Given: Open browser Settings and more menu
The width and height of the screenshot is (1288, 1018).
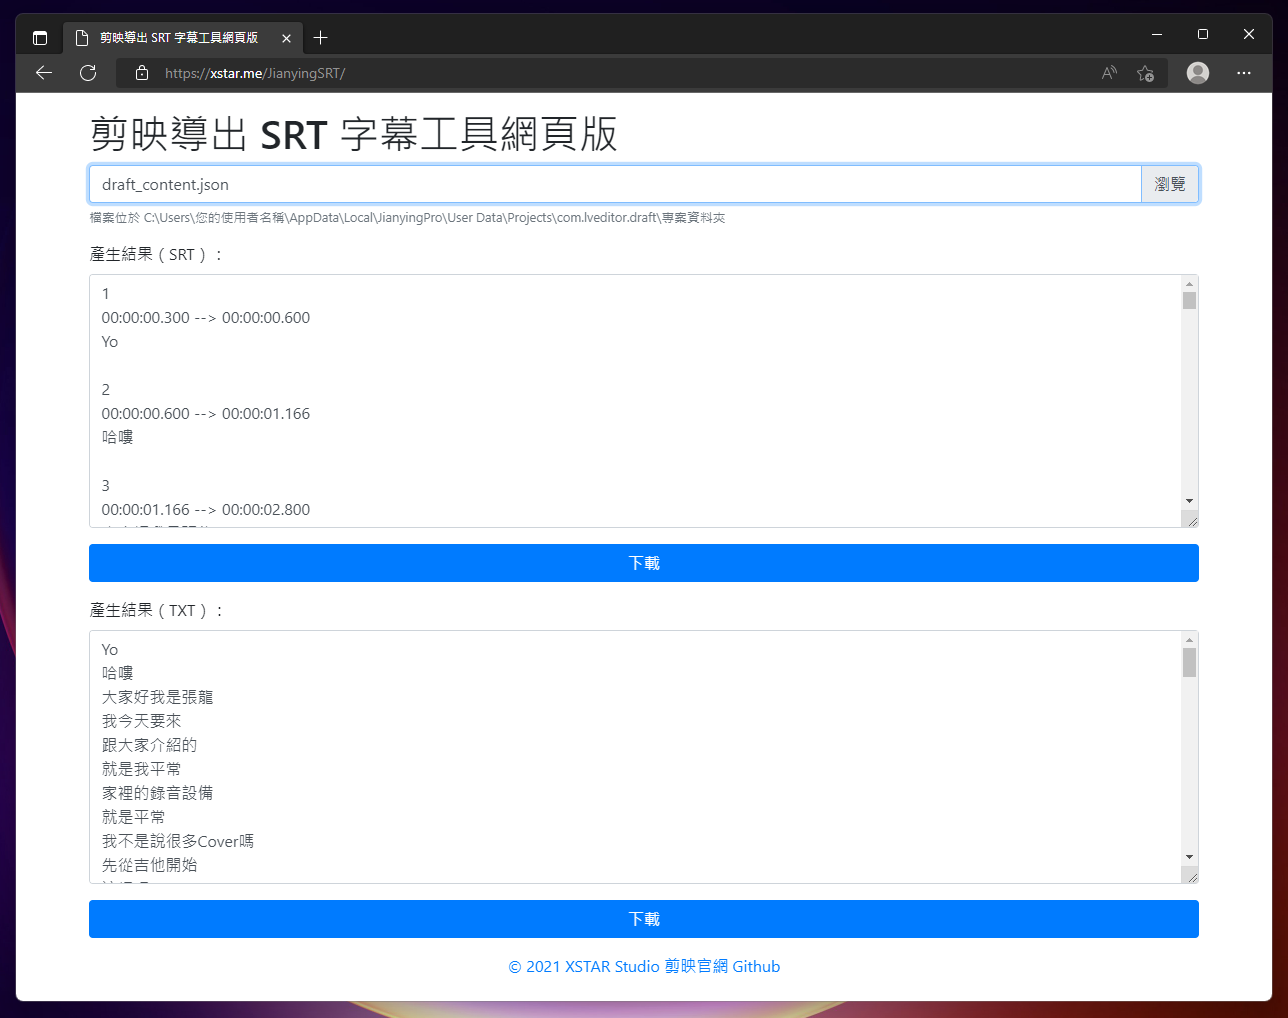Looking at the screenshot, I should pyautogui.click(x=1244, y=73).
